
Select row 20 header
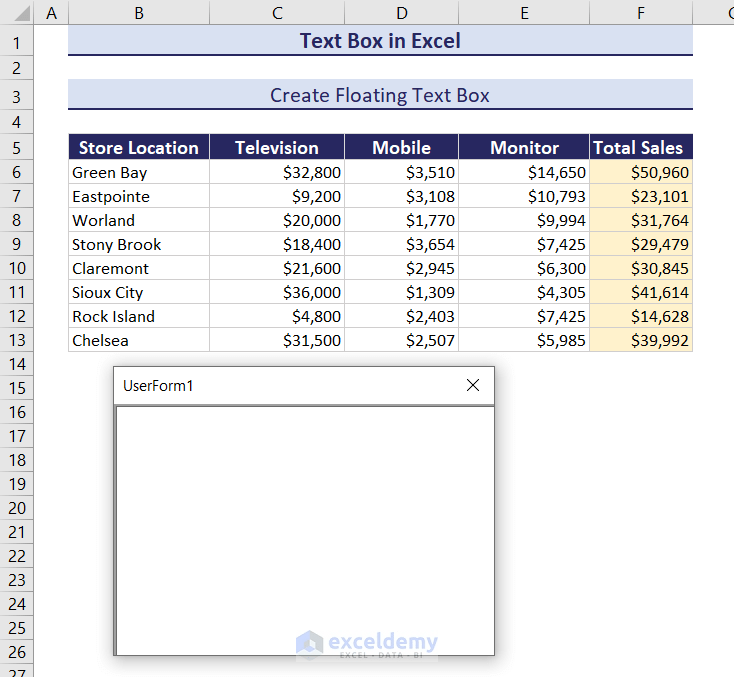16,508
